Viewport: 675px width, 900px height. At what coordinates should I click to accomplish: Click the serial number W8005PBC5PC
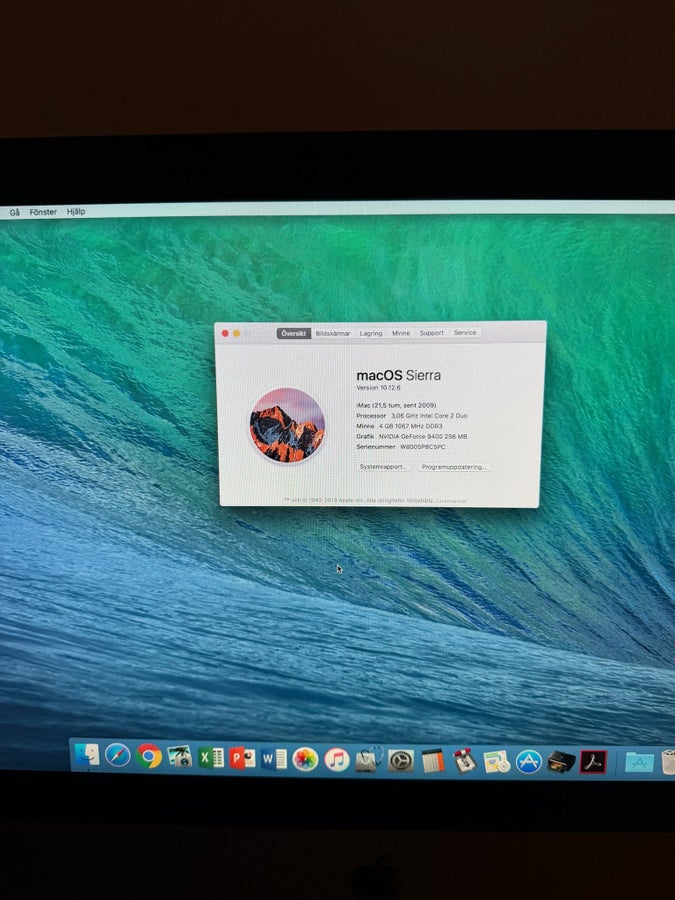coord(423,447)
